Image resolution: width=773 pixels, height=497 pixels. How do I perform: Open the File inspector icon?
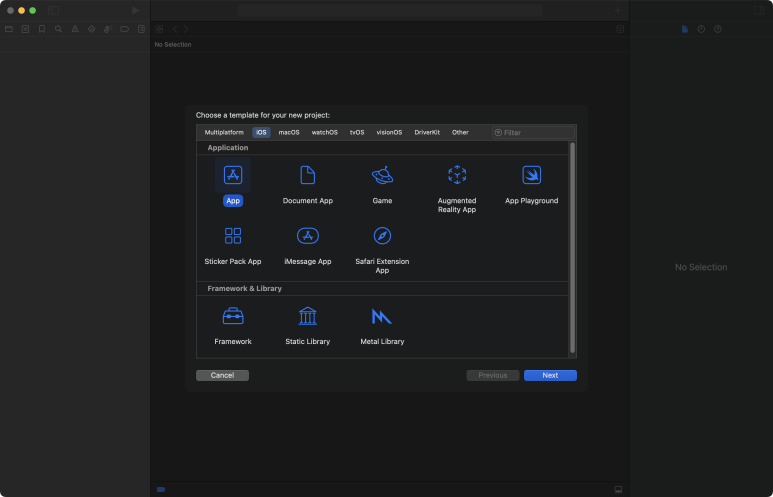[x=685, y=29]
